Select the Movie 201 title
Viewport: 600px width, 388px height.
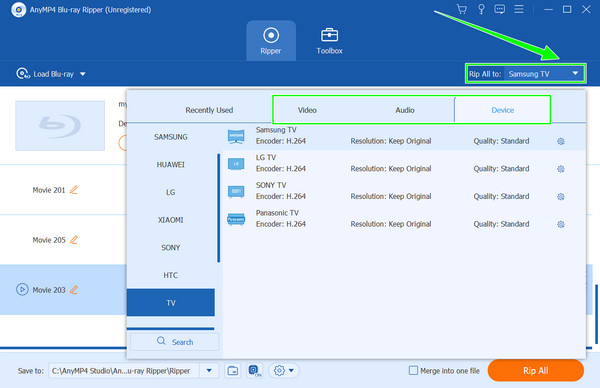click(49, 190)
